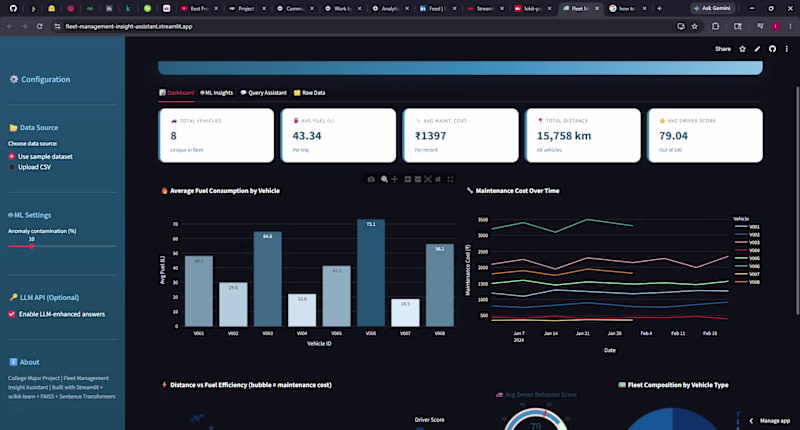Open browser extensions puzzle icon

click(x=715, y=26)
